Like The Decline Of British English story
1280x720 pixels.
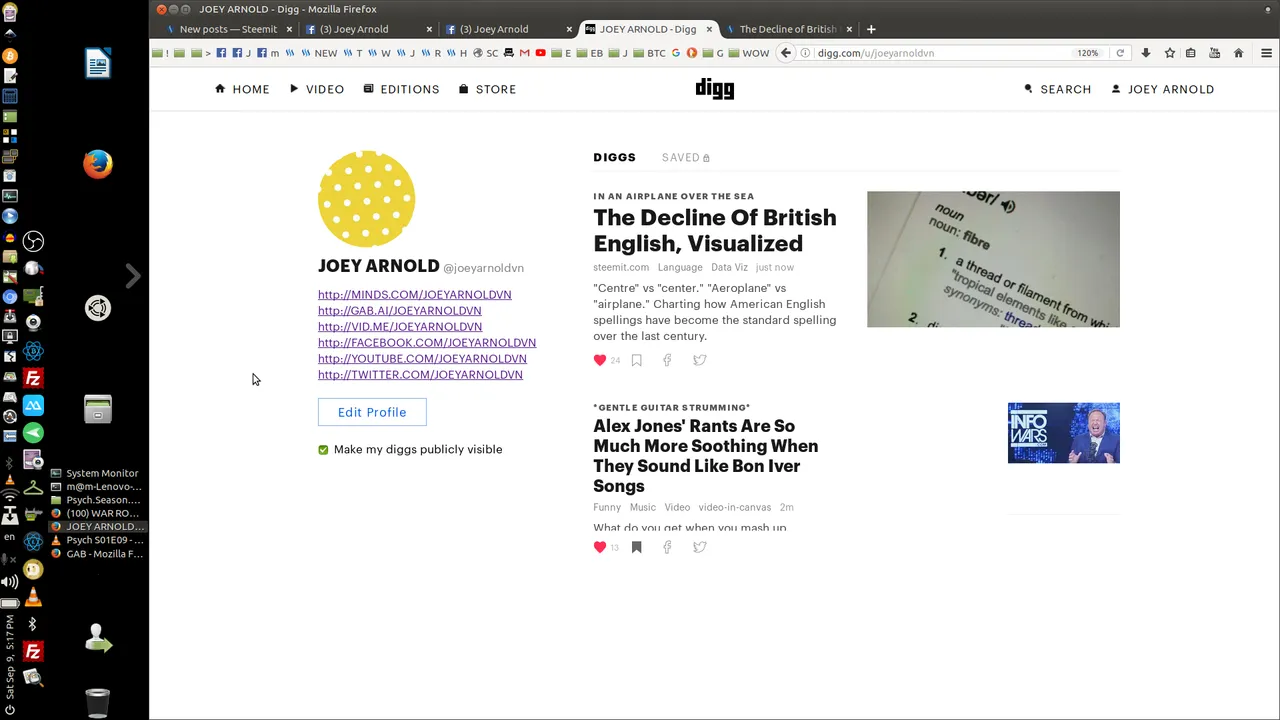pyautogui.click(x=600, y=360)
